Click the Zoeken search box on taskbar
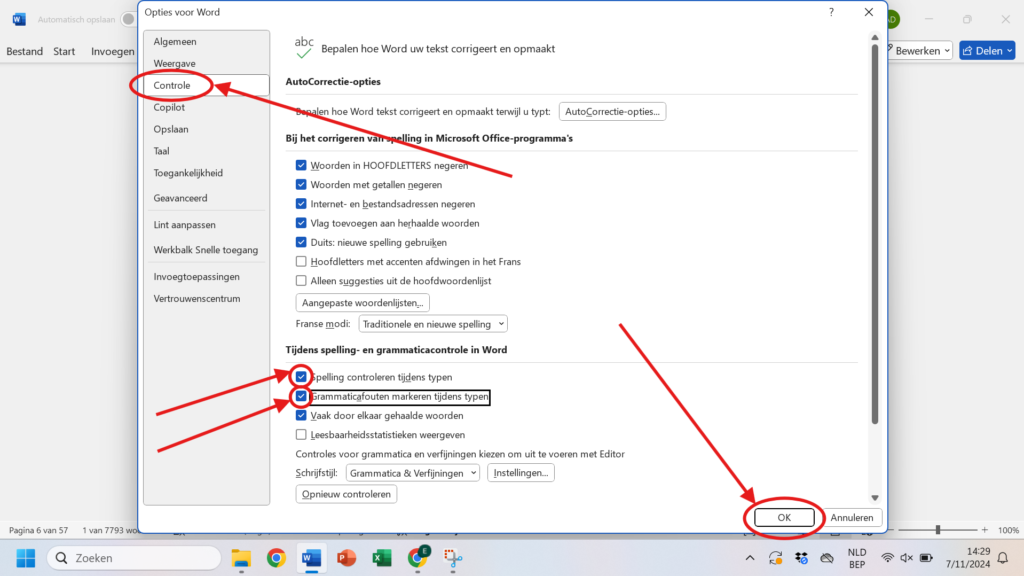Viewport: 1024px width, 576px height. point(132,557)
